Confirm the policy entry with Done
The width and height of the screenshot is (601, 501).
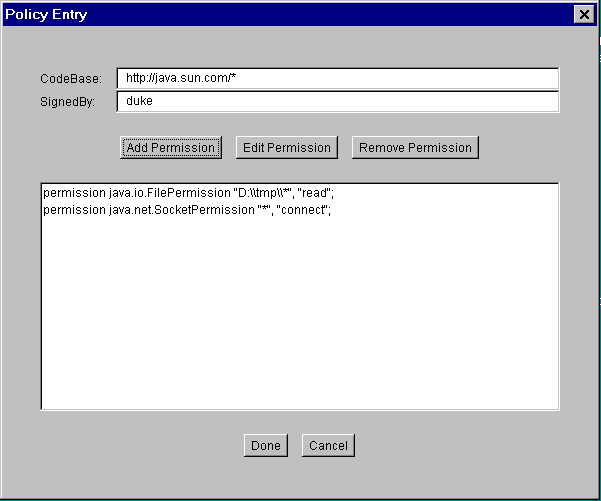click(266, 446)
